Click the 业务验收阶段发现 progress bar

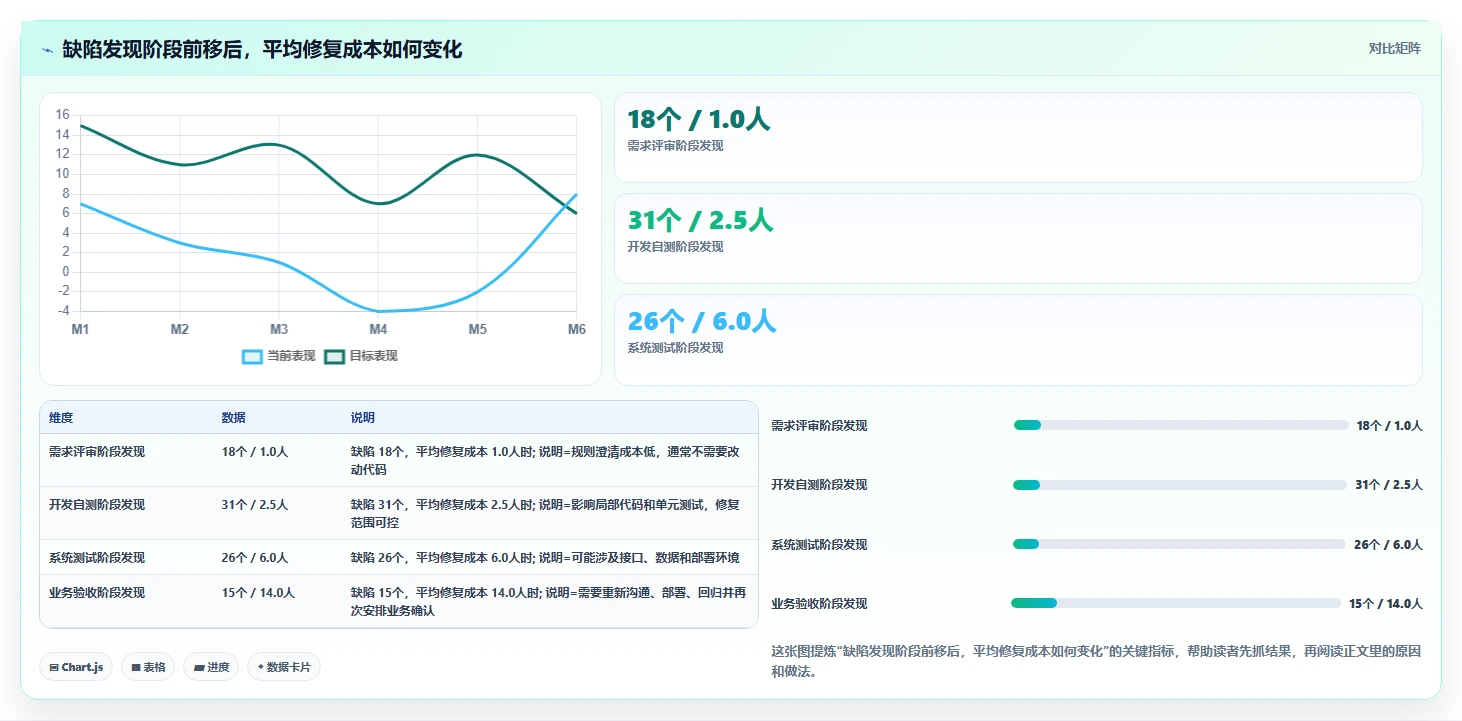1176,603
